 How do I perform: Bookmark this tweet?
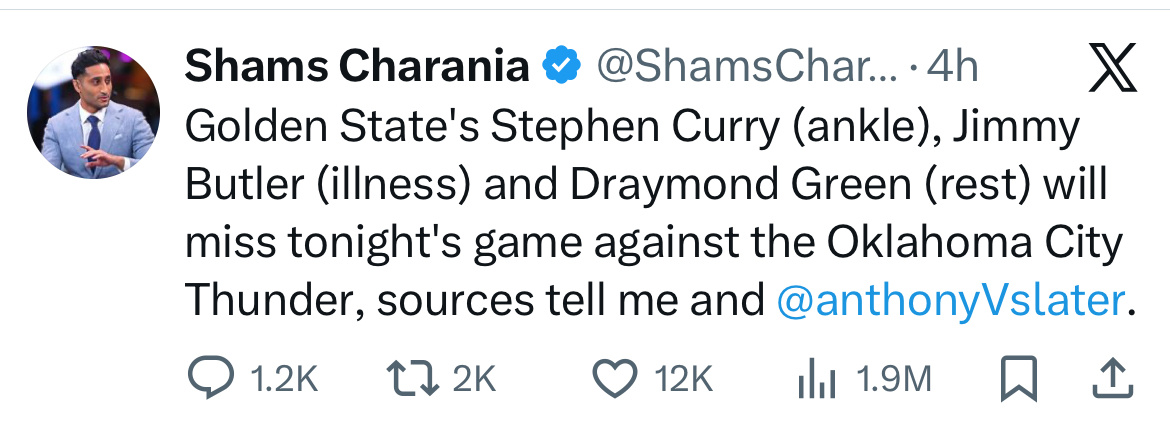[1016, 378]
